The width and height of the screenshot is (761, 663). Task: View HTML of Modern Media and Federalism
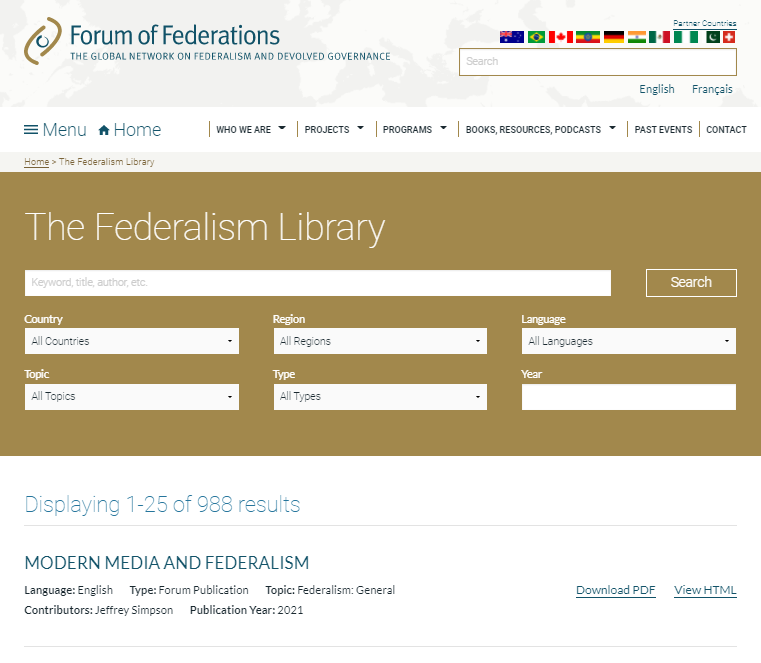point(705,590)
